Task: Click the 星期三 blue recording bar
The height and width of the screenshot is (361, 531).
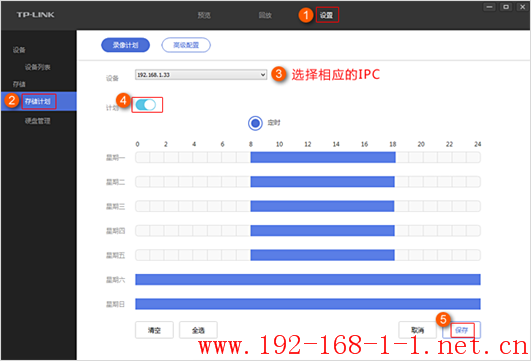Action: (x=322, y=206)
